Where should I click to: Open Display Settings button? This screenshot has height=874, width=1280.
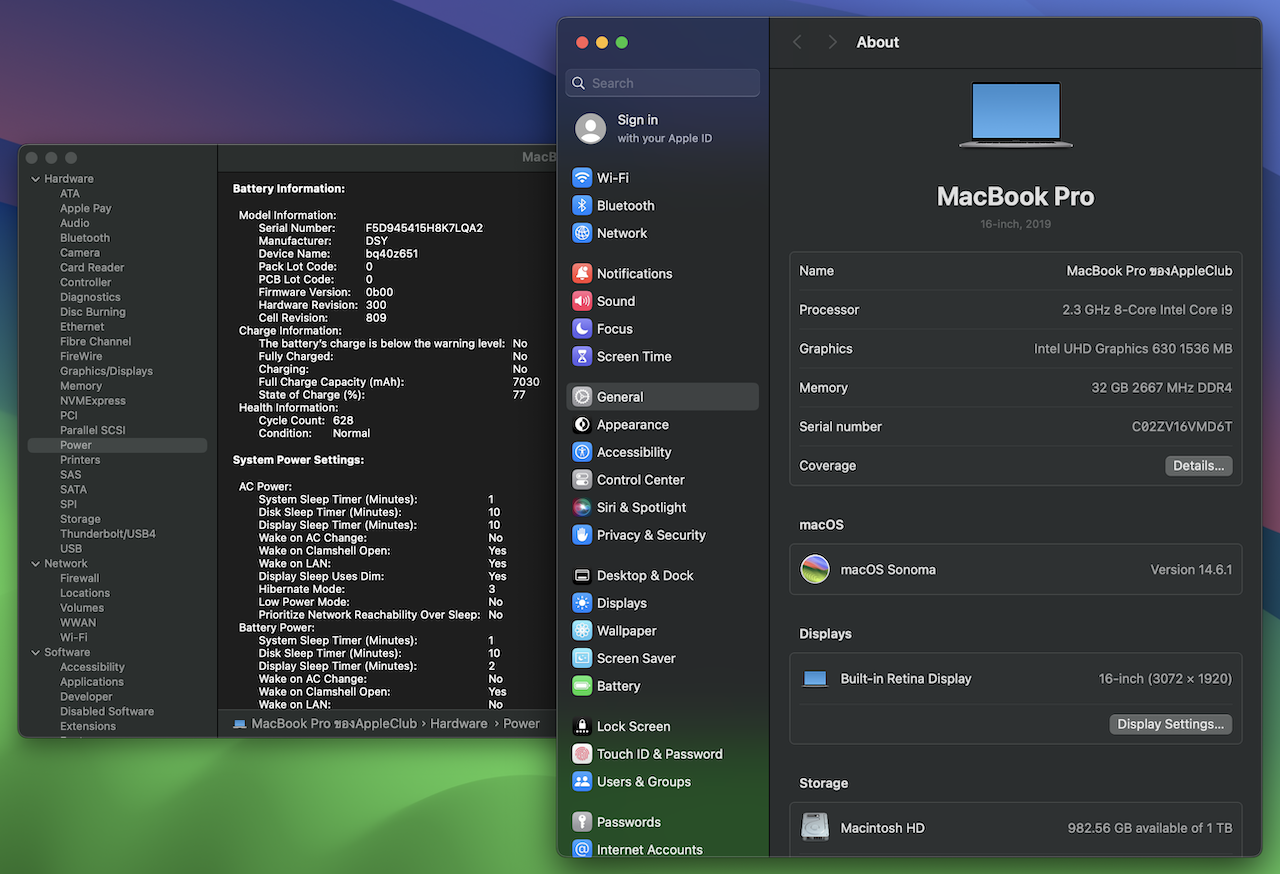(1170, 724)
